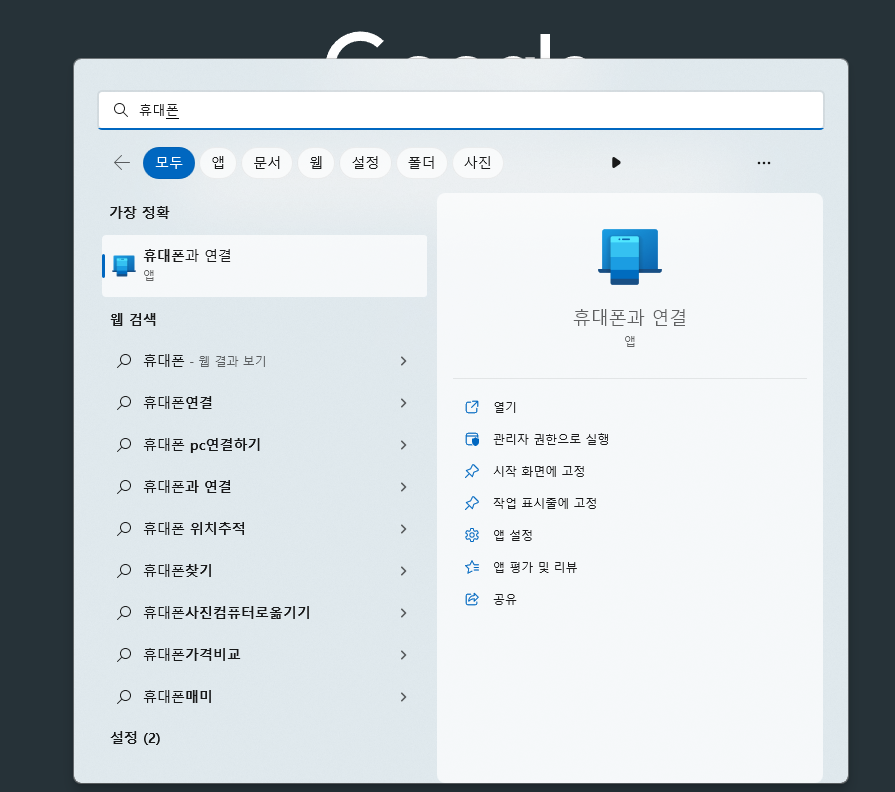895x792 pixels.
Task: Click the star icon beside 앱 평가 및 리뷰
Action: tap(471, 567)
